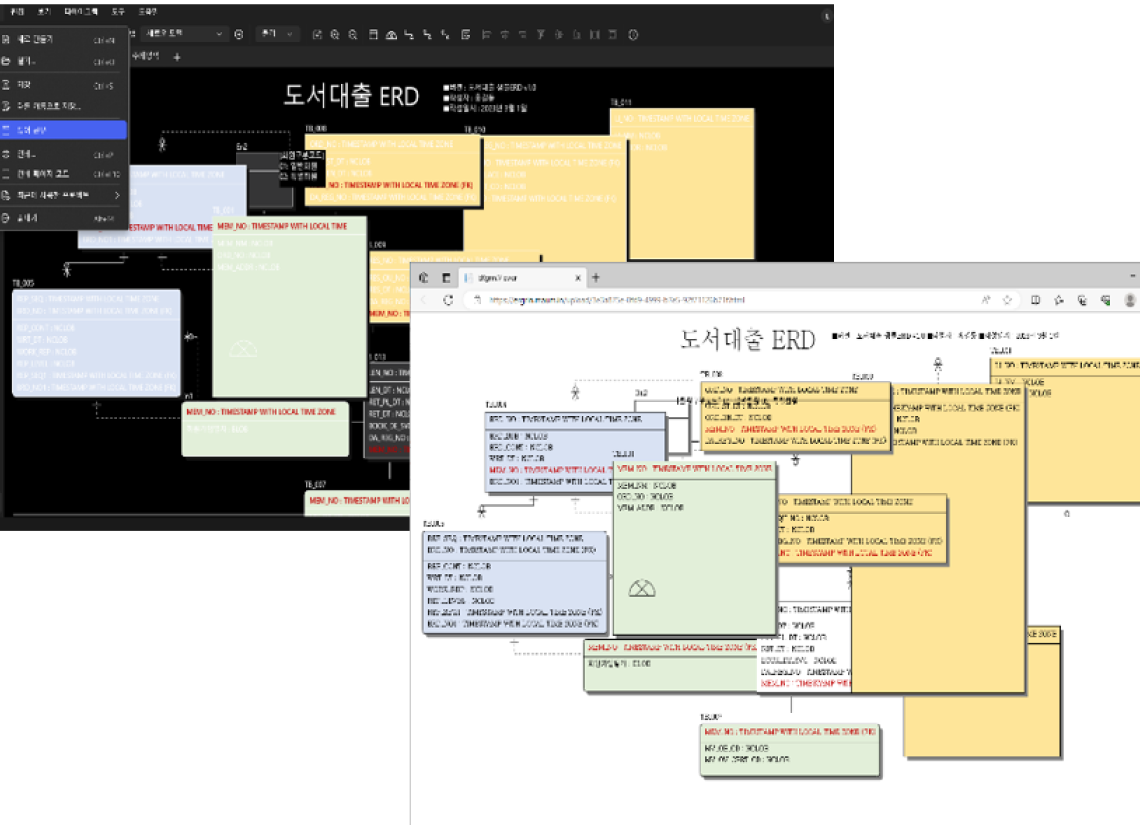Select the open browser tab
Image resolution: width=1140 pixels, height=825 pixels.
(x=522, y=278)
